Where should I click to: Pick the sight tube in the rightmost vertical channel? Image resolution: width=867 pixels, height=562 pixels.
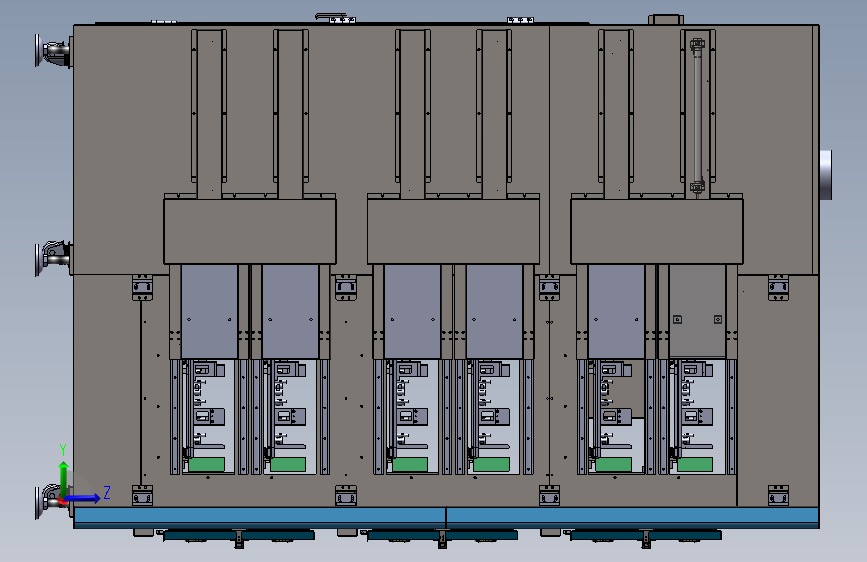(697, 115)
